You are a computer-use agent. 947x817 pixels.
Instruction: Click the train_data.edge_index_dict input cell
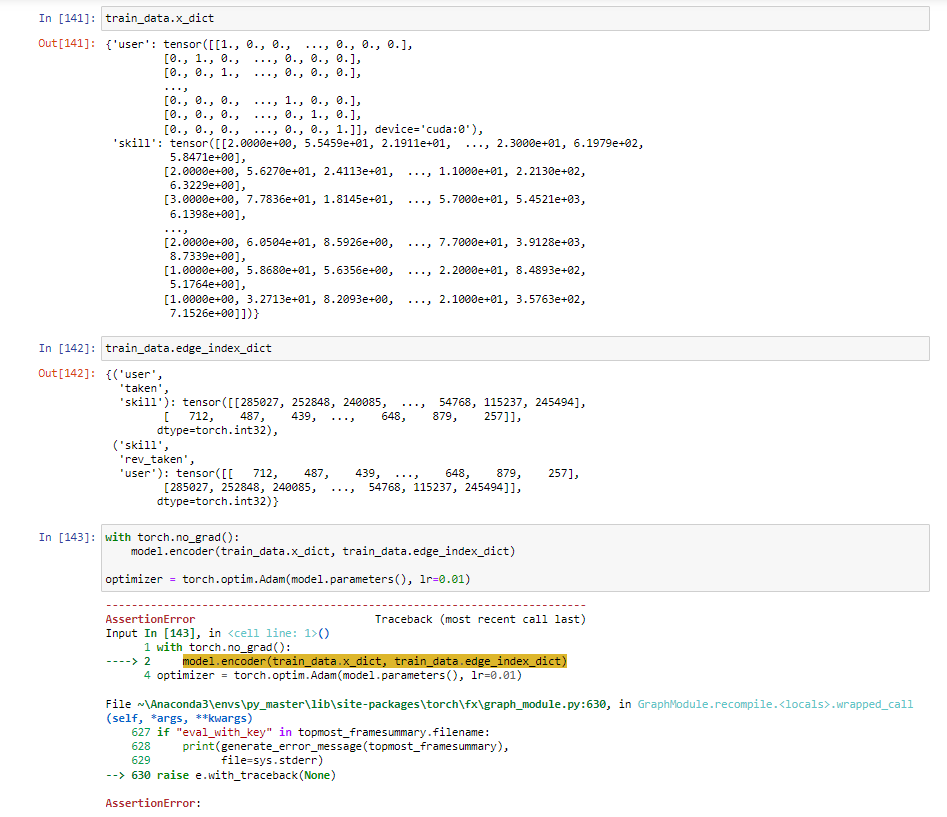coord(515,348)
